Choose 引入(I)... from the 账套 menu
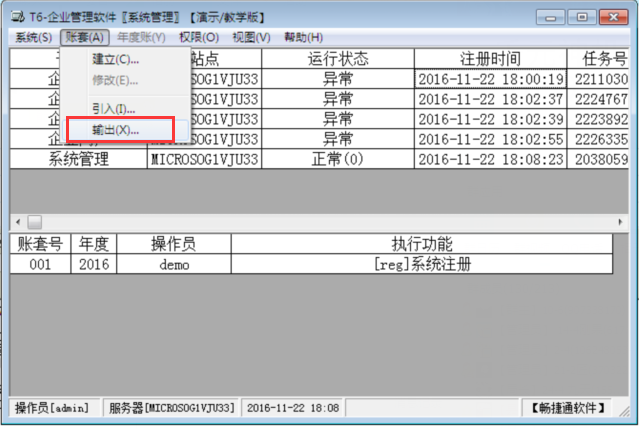 (x=113, y=108)
